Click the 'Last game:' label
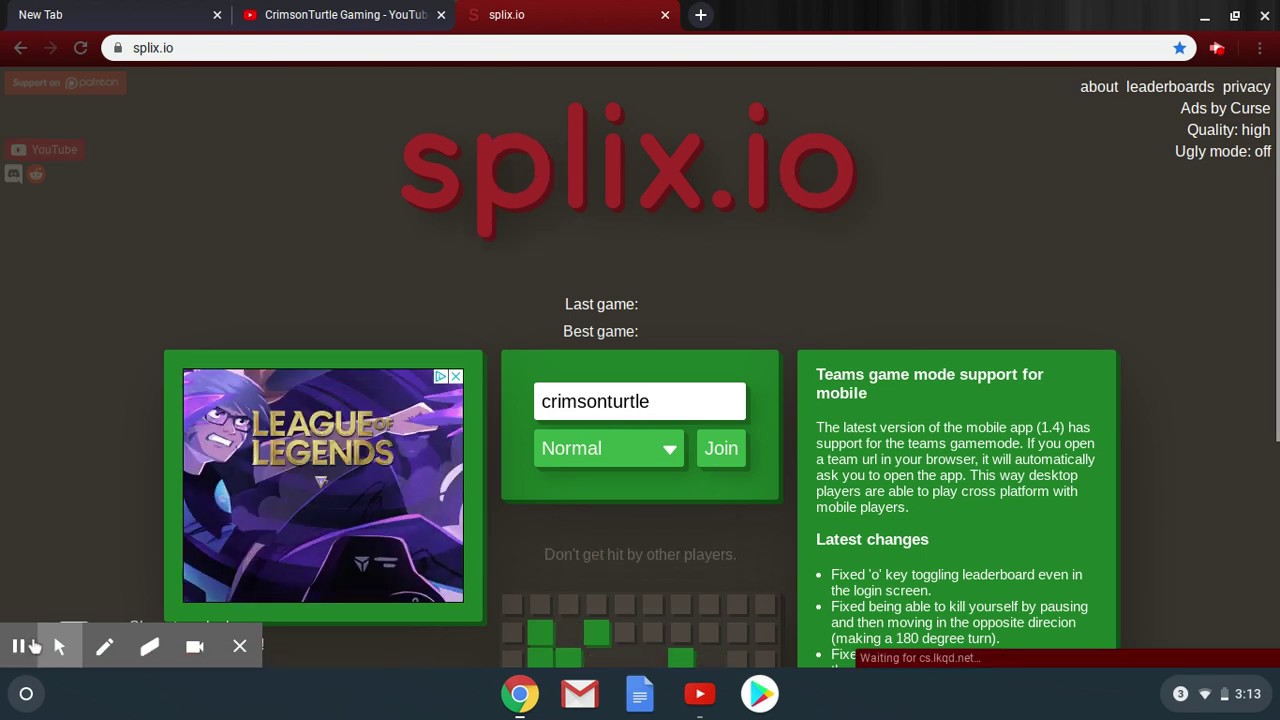 click(601, 304)
